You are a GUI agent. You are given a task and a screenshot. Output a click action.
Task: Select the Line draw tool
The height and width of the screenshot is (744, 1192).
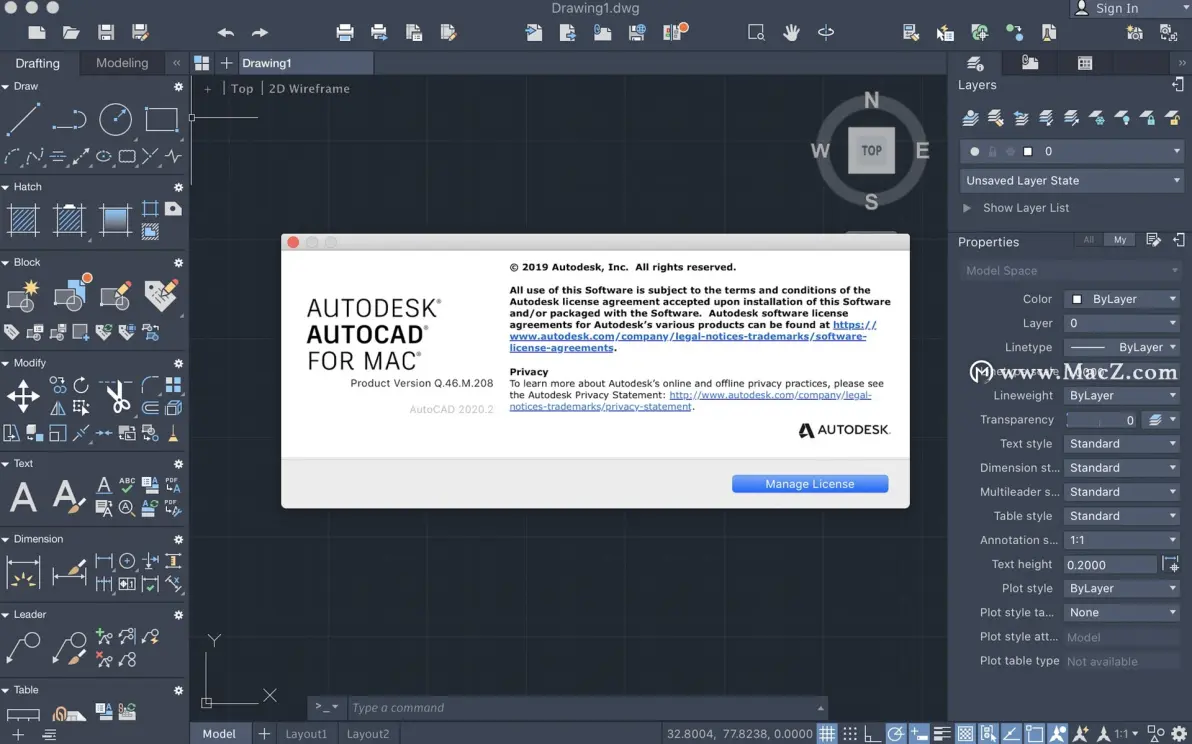[x=23, y=120]
